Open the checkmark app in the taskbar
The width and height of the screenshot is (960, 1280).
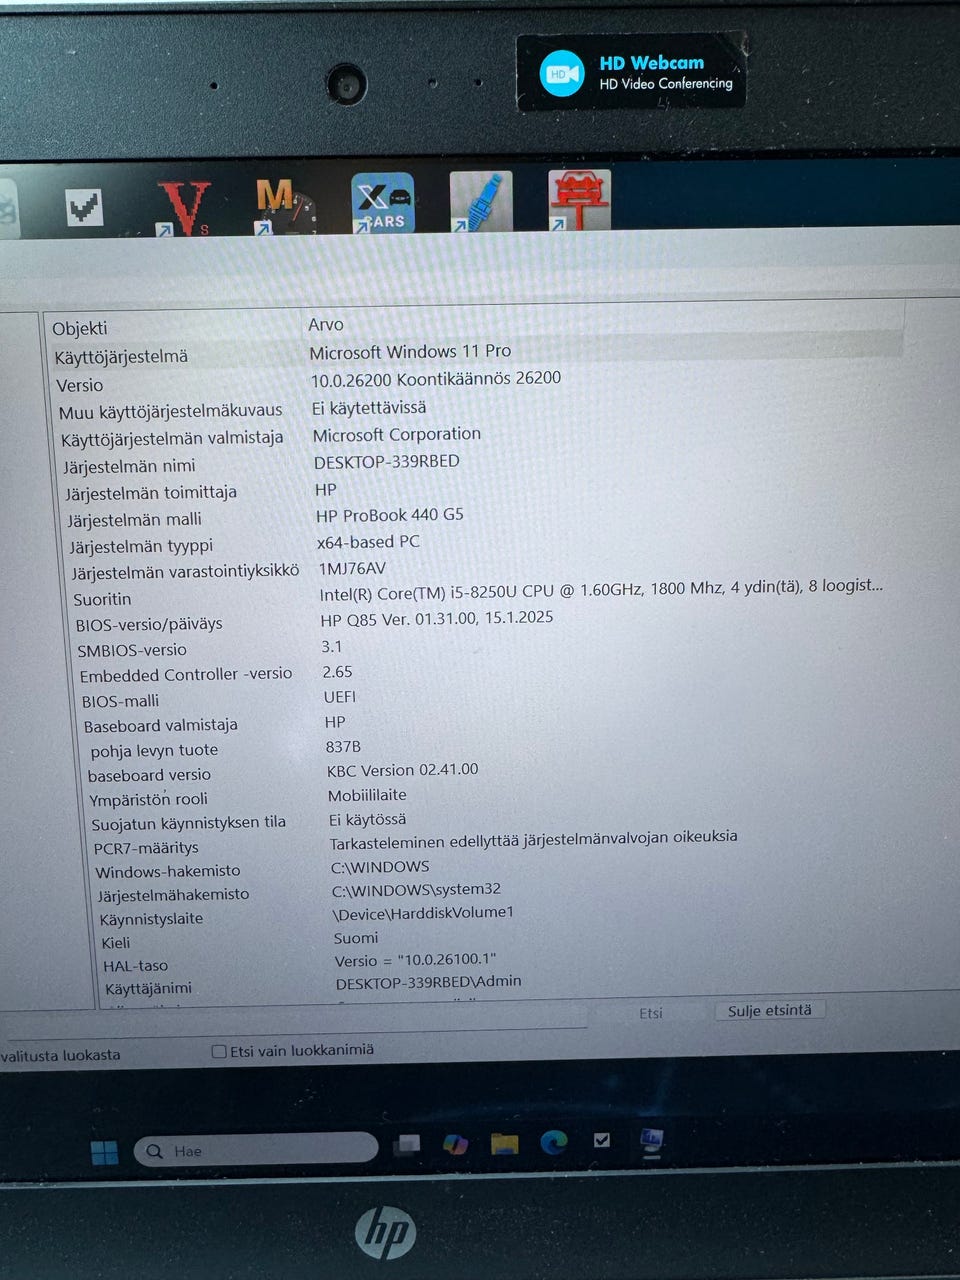602,1140
